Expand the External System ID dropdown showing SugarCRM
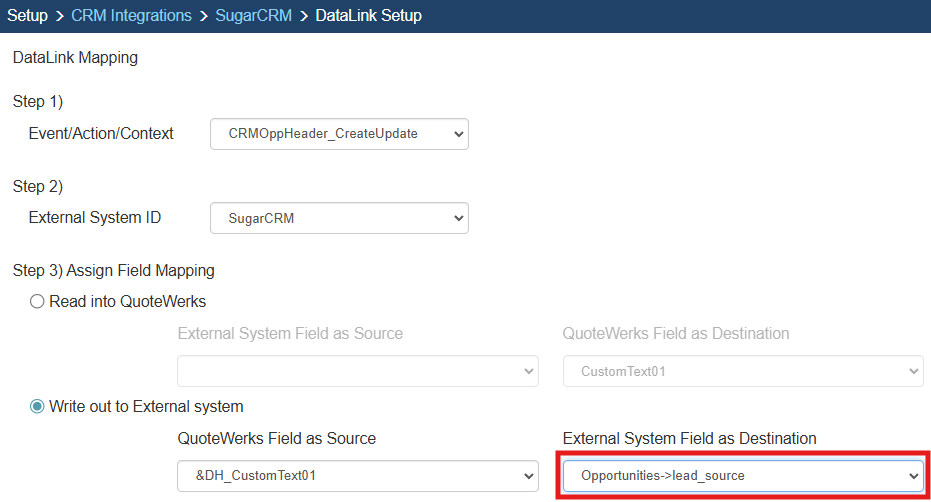This screenshot has height=502, width=931. click(x=339, y=218)
